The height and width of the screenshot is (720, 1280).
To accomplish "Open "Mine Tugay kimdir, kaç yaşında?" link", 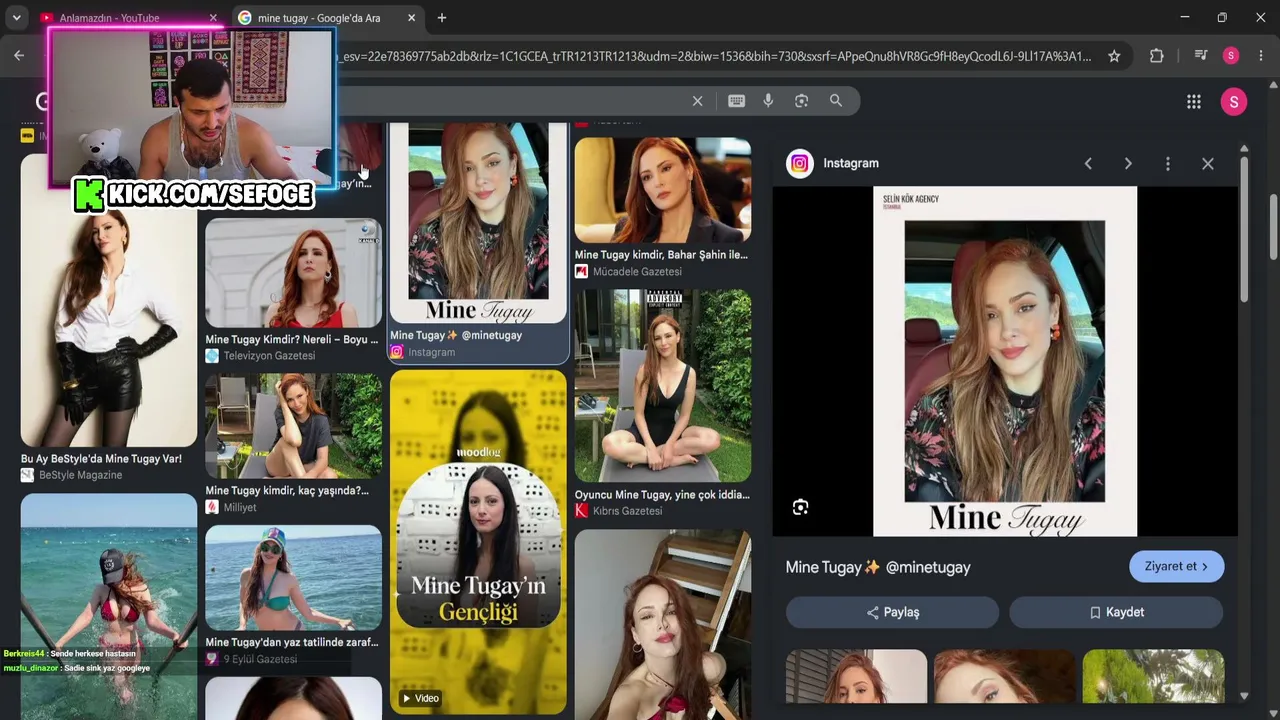I will pos(287,491).
